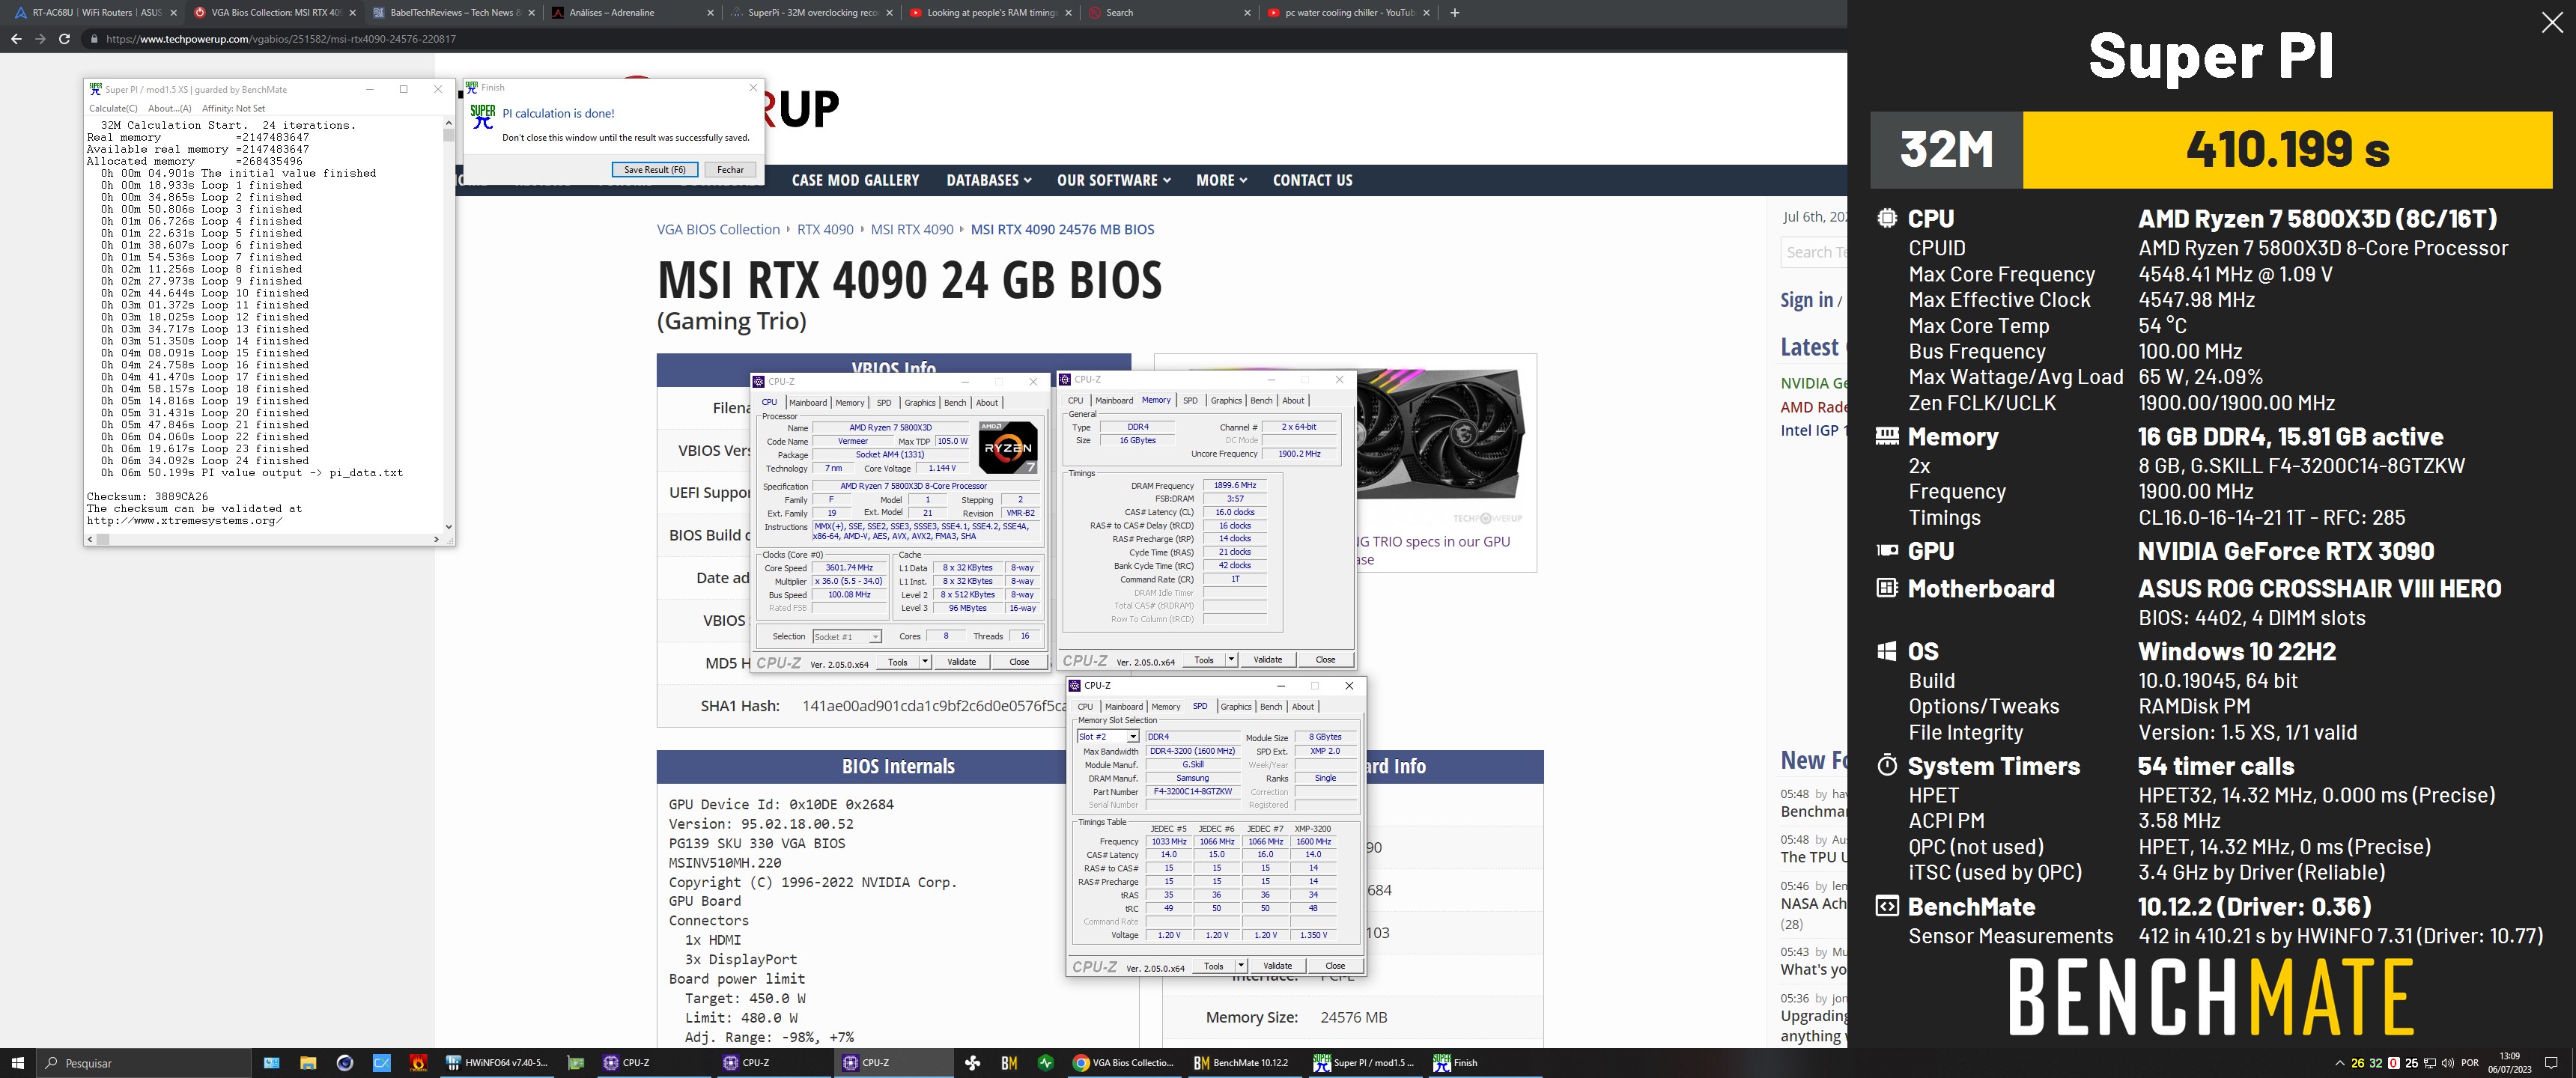Switch to Bench tab in CPU-Z Memory window
Viewport: 2576px width, 1078px height.
pos(1261,401)
